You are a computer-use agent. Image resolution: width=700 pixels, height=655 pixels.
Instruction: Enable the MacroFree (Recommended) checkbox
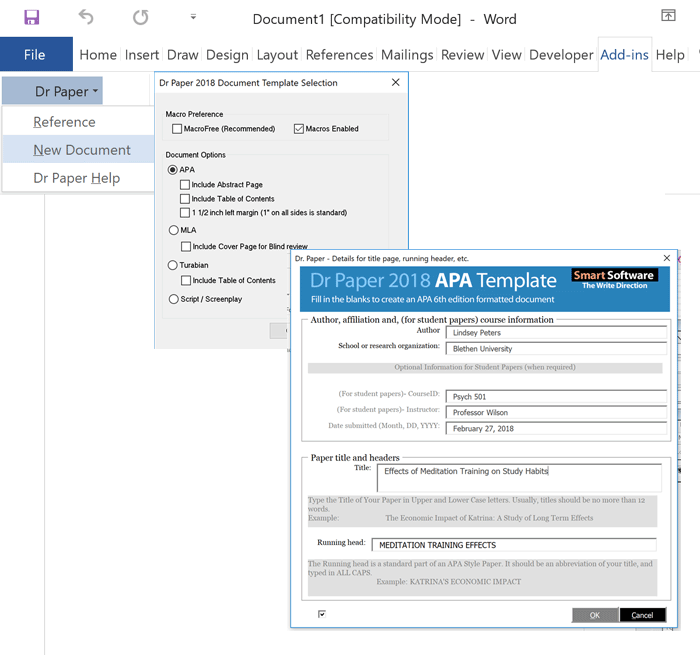pyautogui.click(x=177, y=129)
